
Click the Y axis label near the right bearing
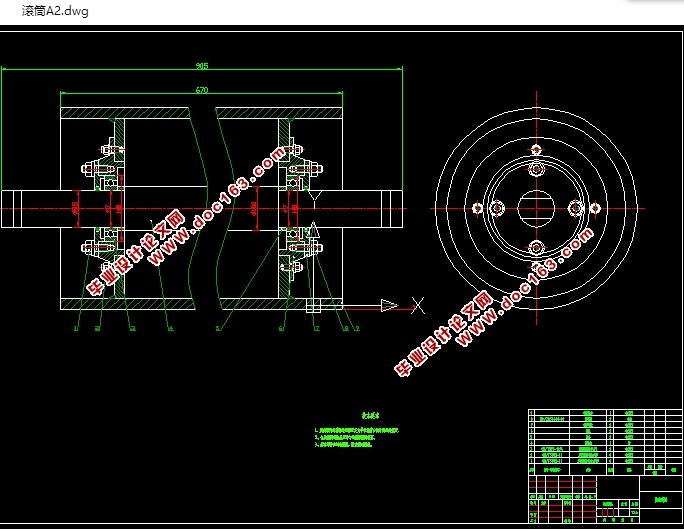(317, 197)
